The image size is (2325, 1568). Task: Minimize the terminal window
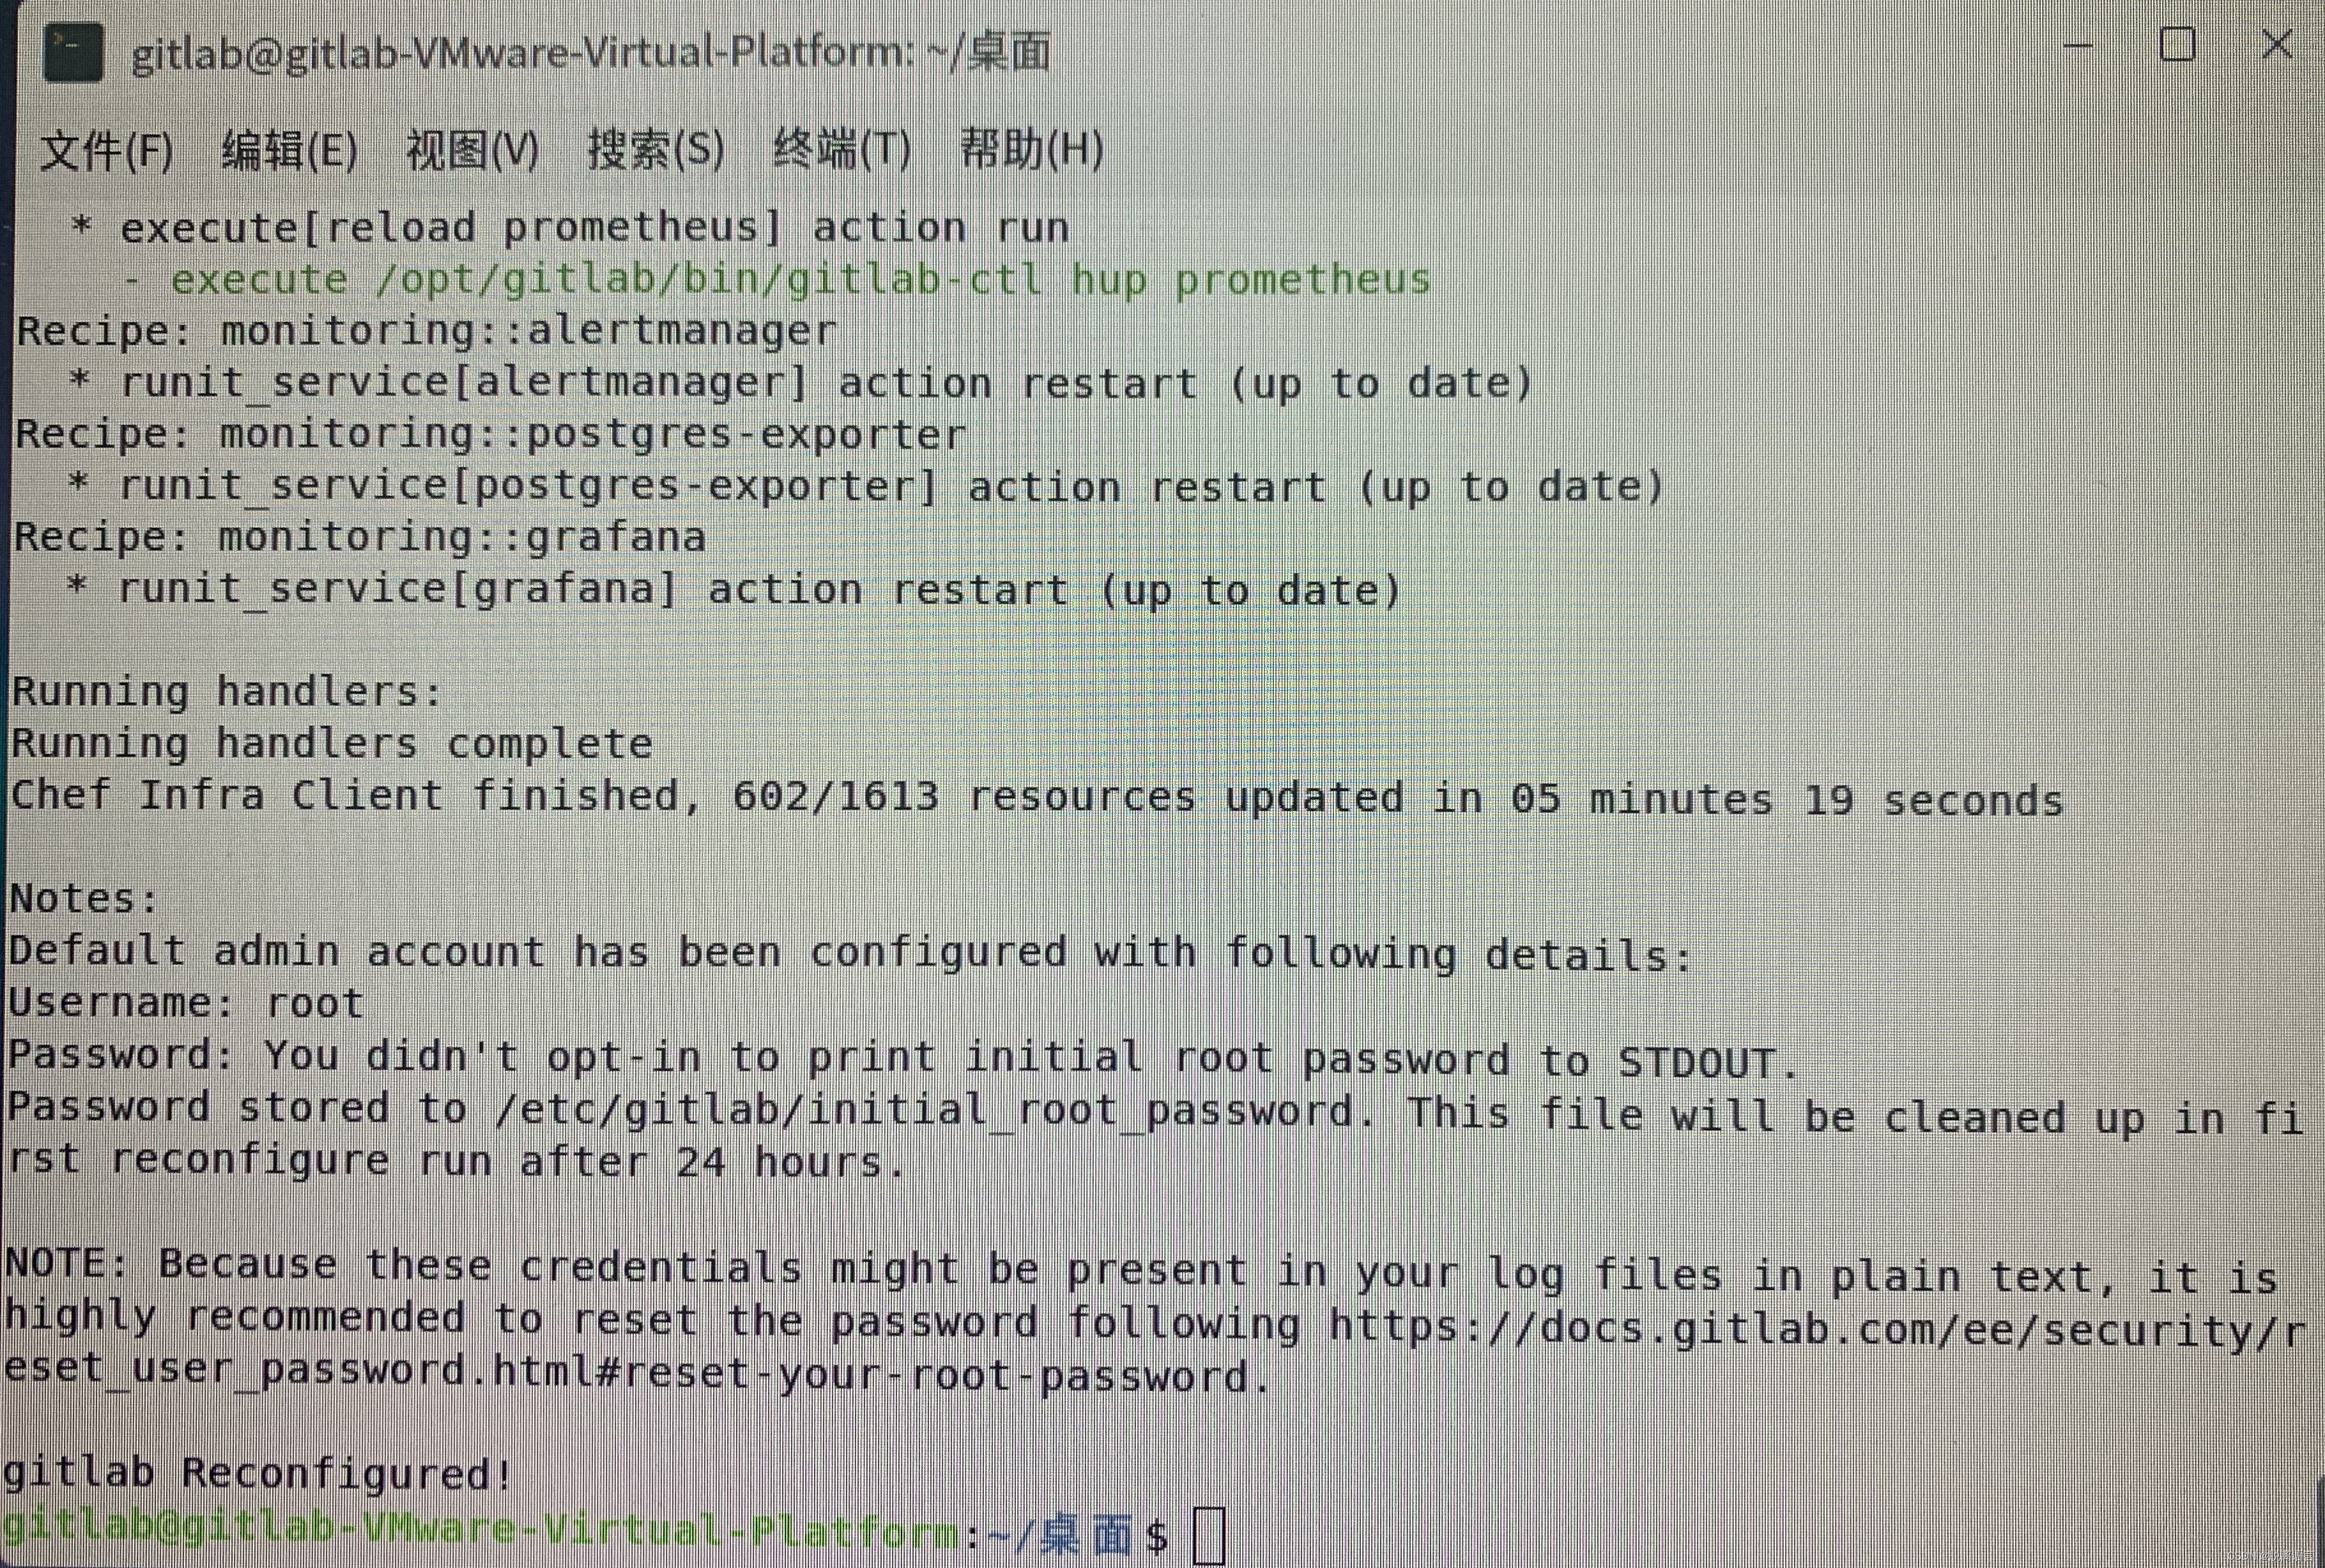coord(2078,46)
